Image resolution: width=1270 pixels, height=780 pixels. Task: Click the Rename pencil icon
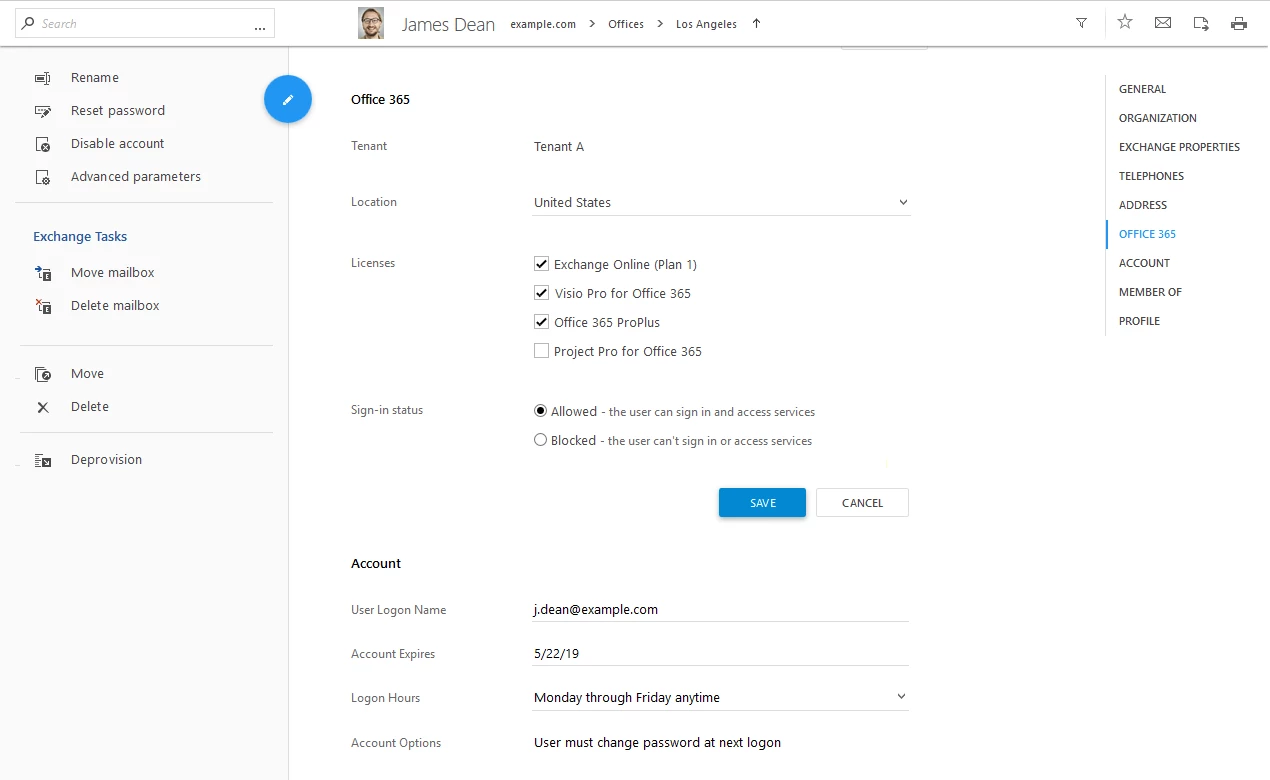[x=43, y=78]
